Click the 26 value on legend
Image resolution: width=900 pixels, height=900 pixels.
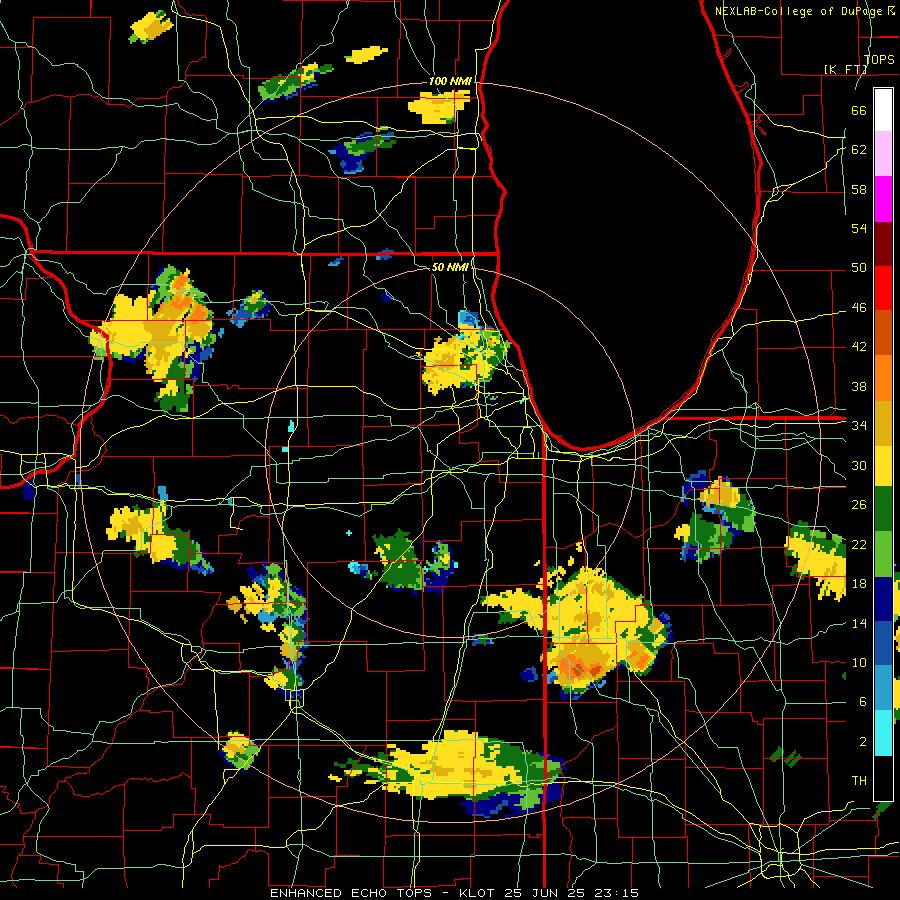click(x=859, y=505)
